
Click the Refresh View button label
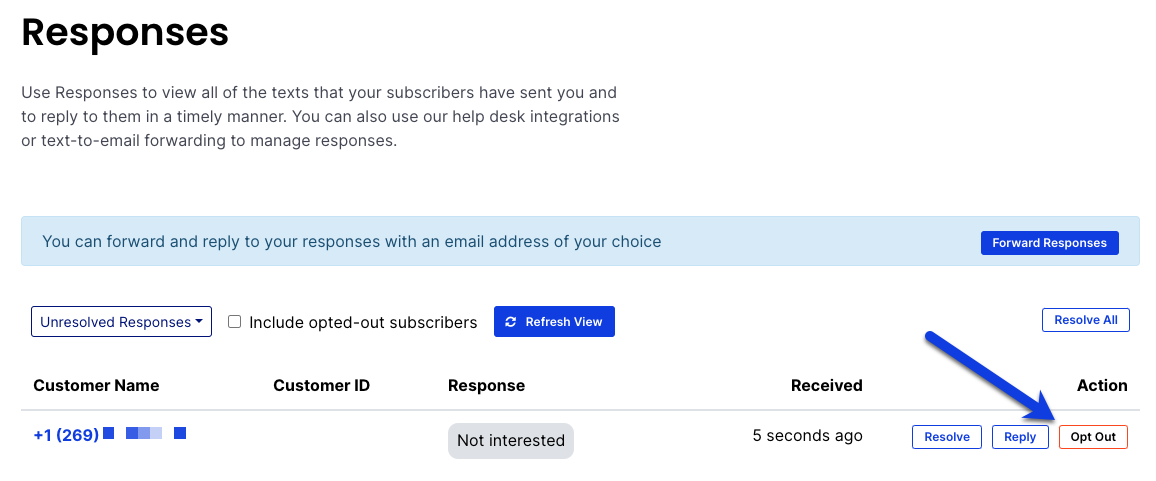point(563,322)
